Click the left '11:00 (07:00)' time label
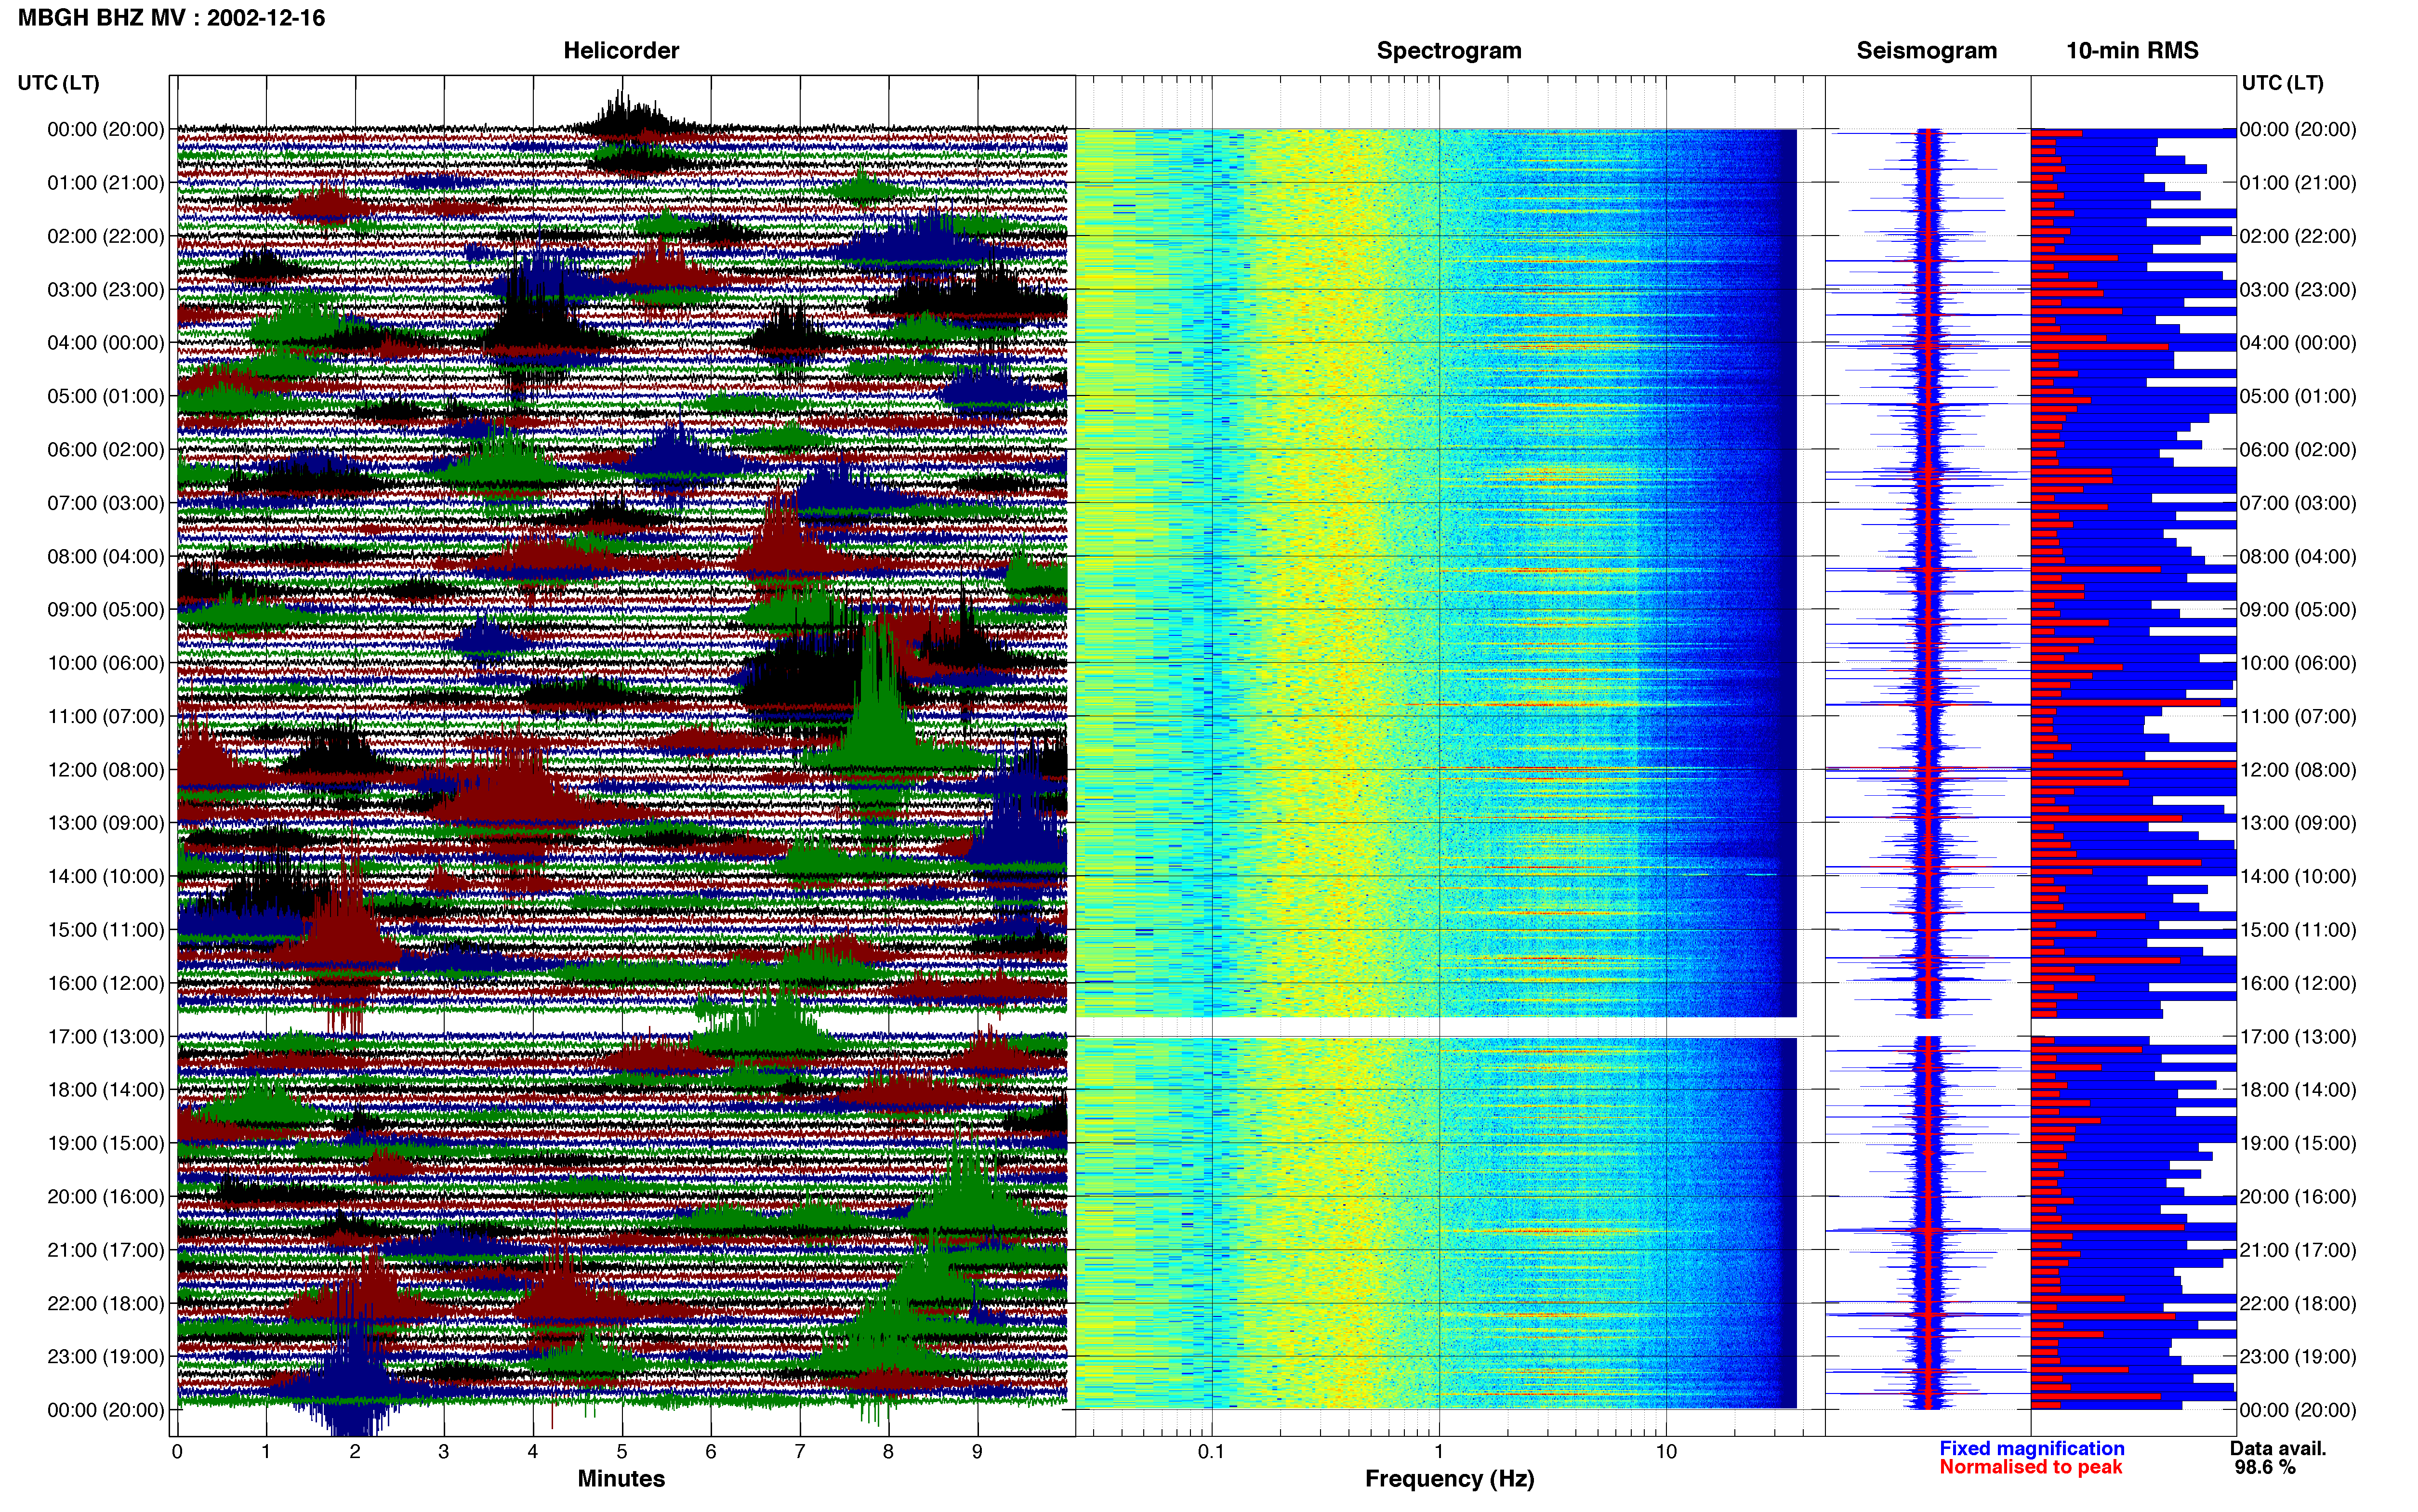 (x=106, y=717)
